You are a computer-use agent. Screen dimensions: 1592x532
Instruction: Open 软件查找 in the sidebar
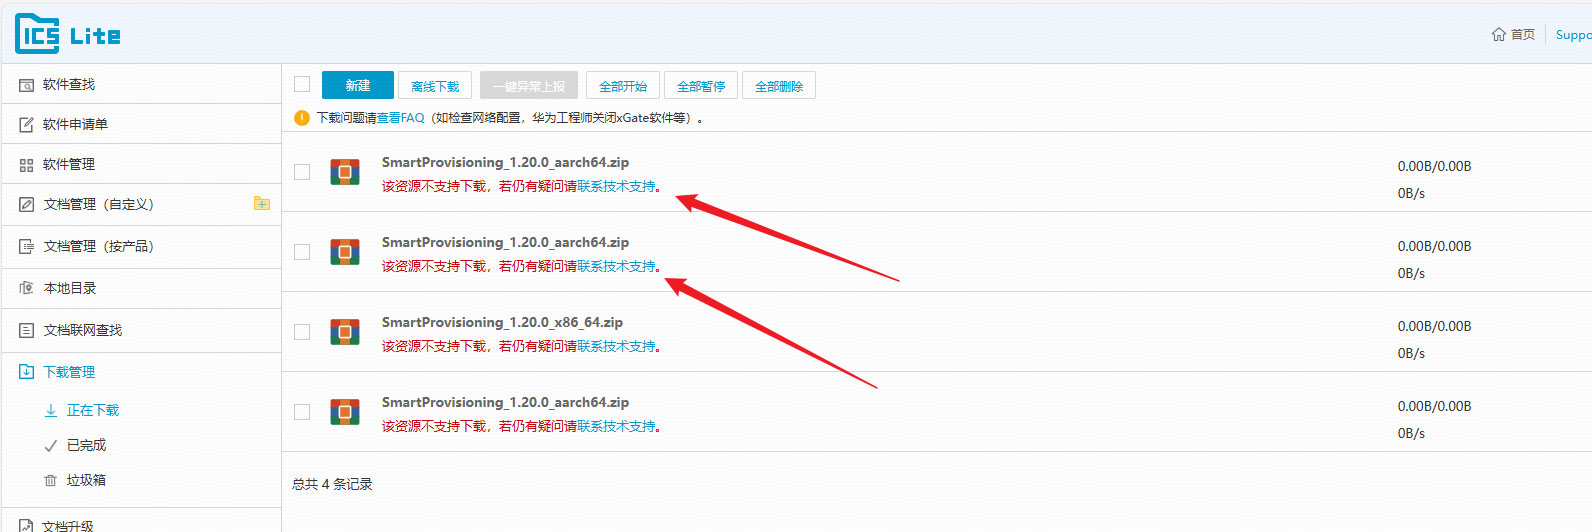click(69, 84)
